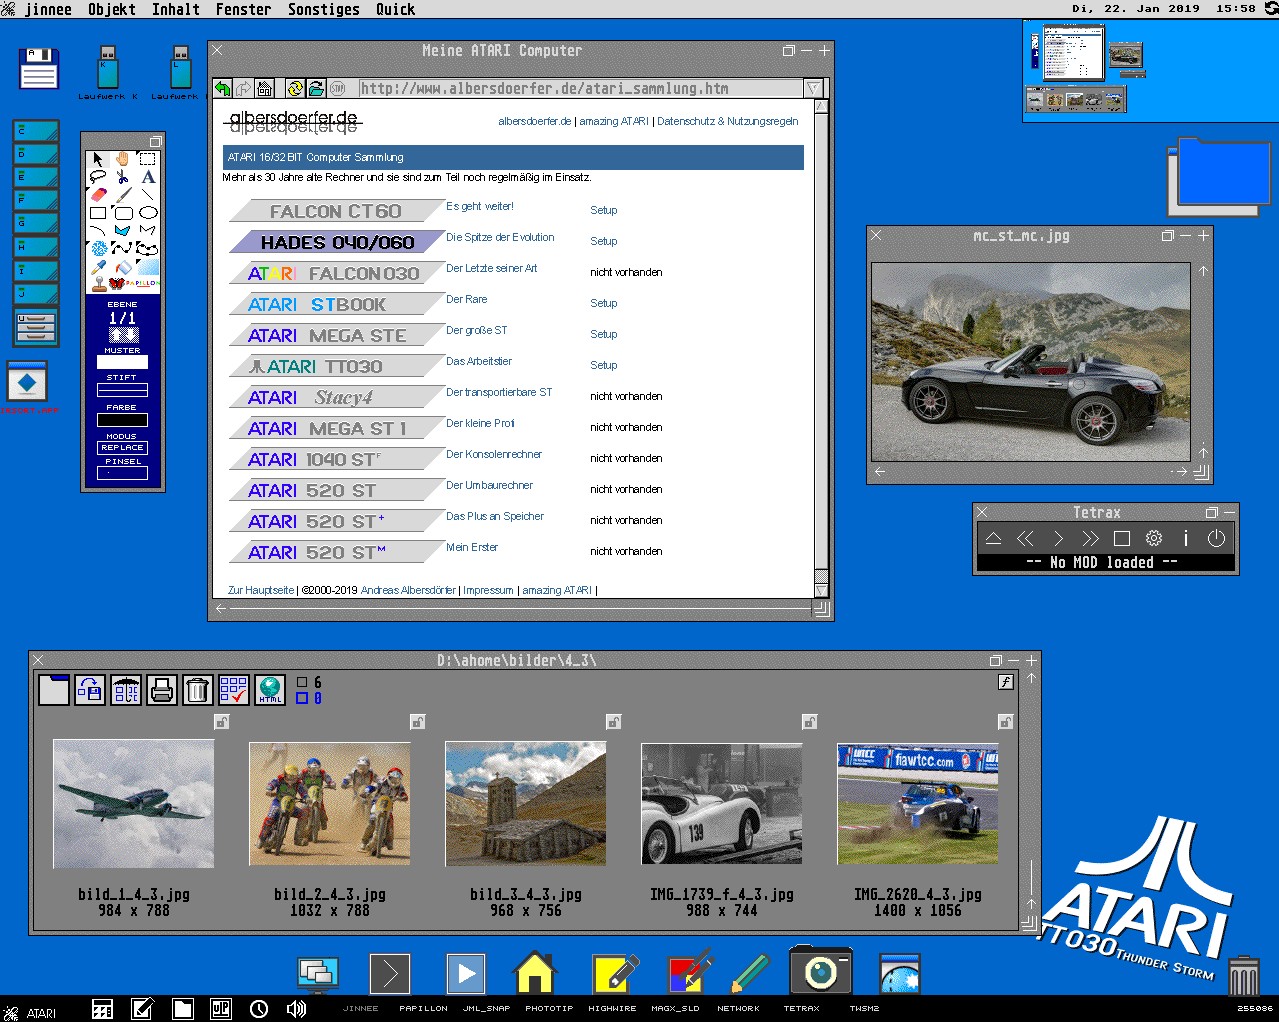Image resolution: width=1279 pixels, height=1022 pixels.
Task: Select the paint bucket fill tool
Action: tap(122, 267)
